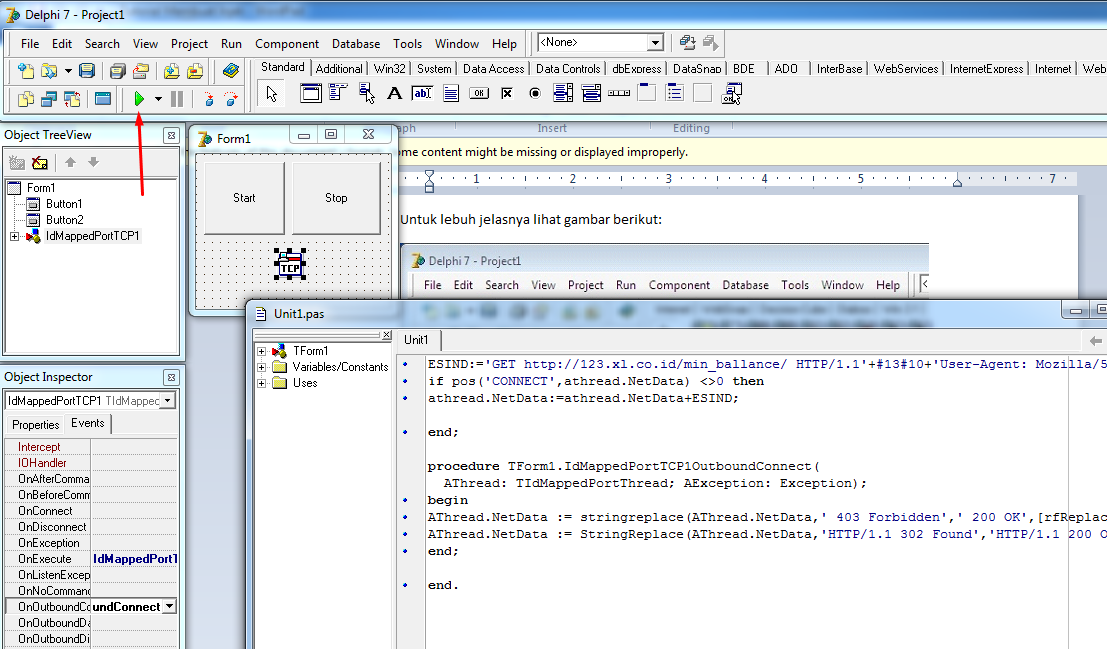Click the Save current desktop icon

[687, 42]
